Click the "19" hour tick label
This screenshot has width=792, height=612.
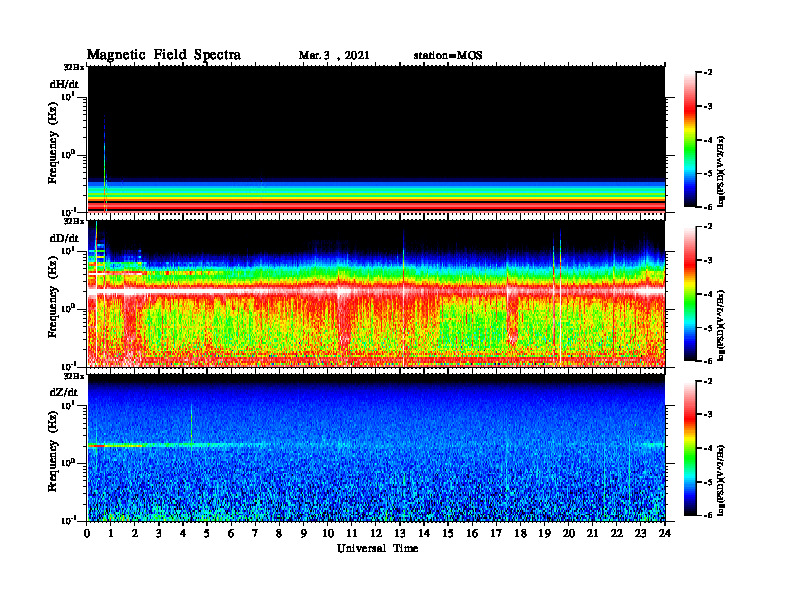click(544, 533)
